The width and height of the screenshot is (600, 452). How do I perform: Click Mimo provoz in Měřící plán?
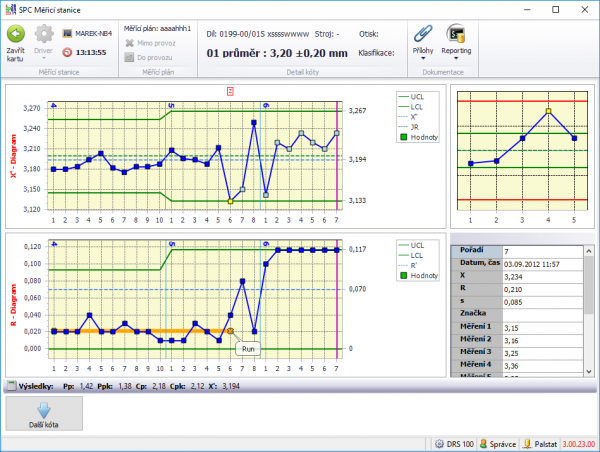click(x=152, y=45)
